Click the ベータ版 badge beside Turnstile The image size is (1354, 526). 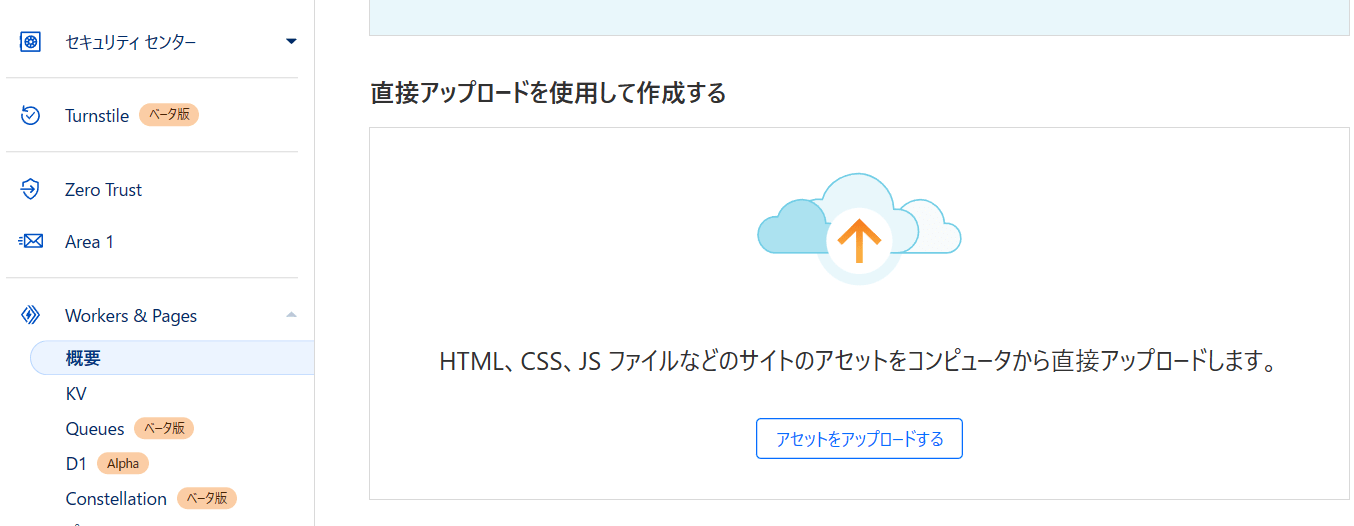point(169,115)
